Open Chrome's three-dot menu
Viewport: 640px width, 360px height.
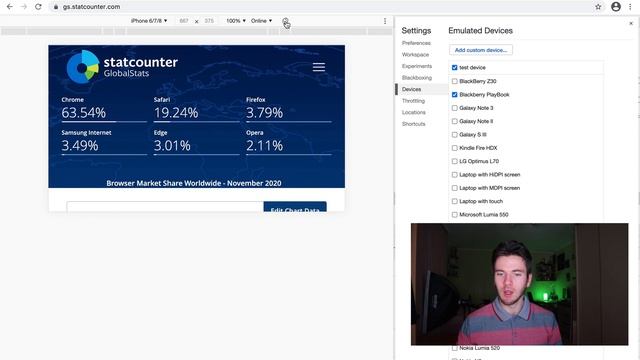tap(630, 7)
